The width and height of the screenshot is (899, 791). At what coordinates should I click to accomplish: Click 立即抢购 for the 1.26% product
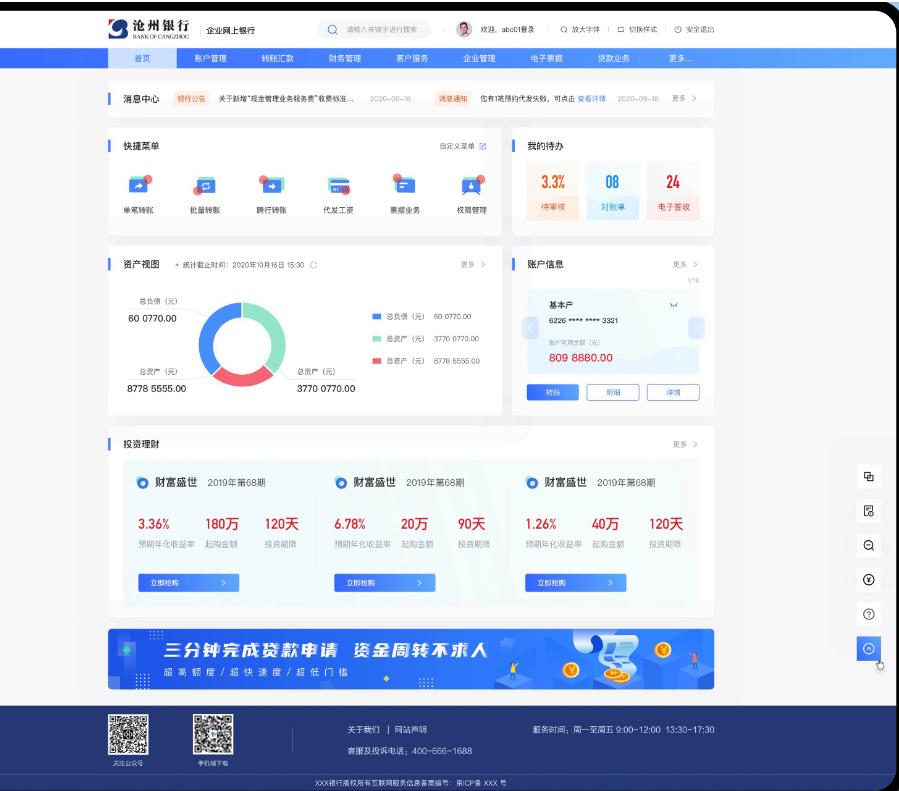[576, 583]
